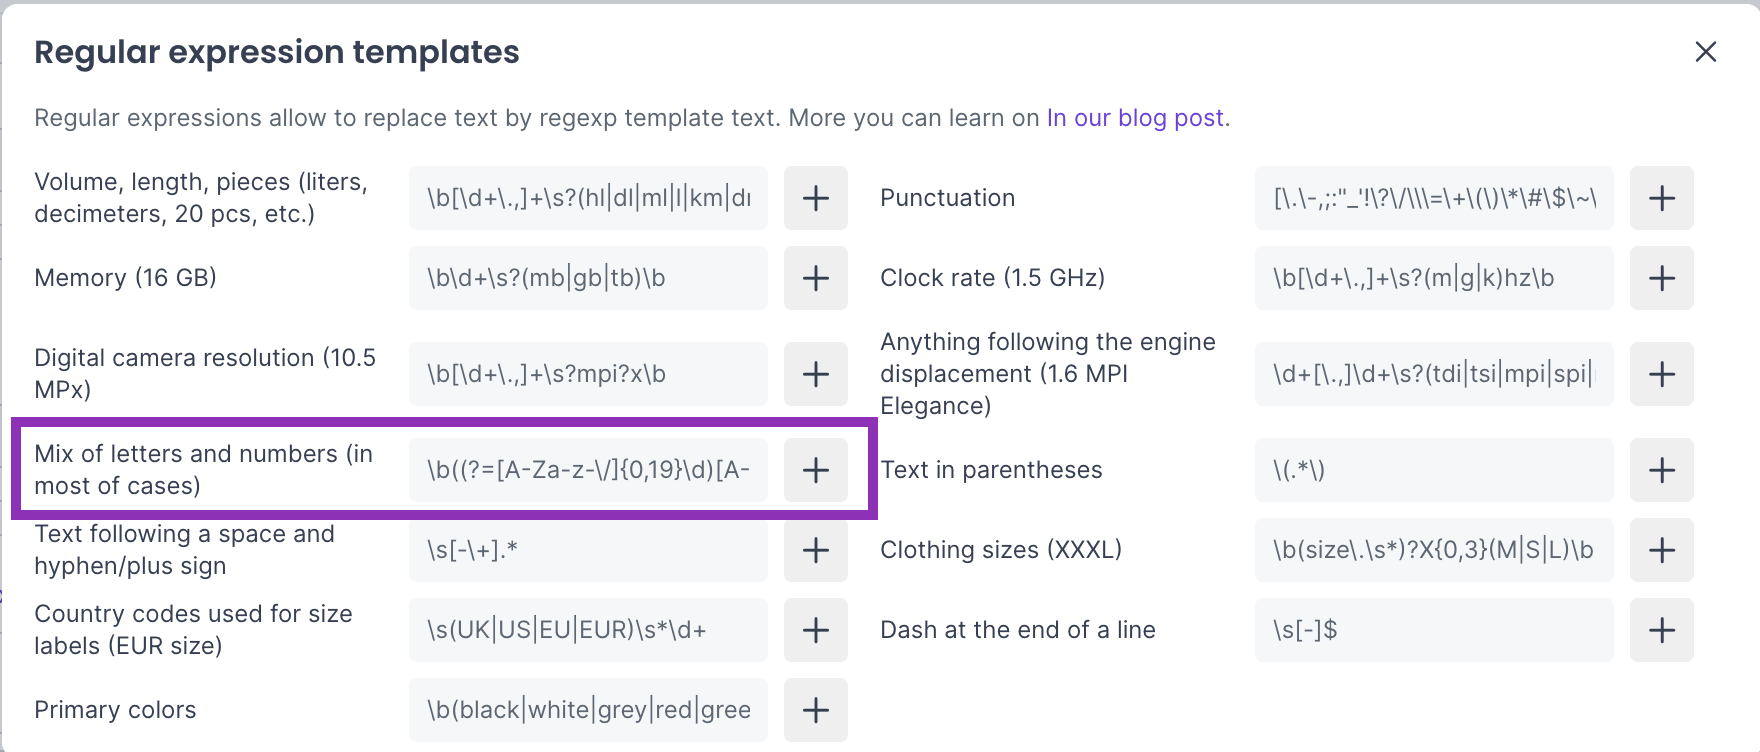Add the Primary colors template
Screen dimensions: 1760x752
pyautogui.click(x=816, y=710)
